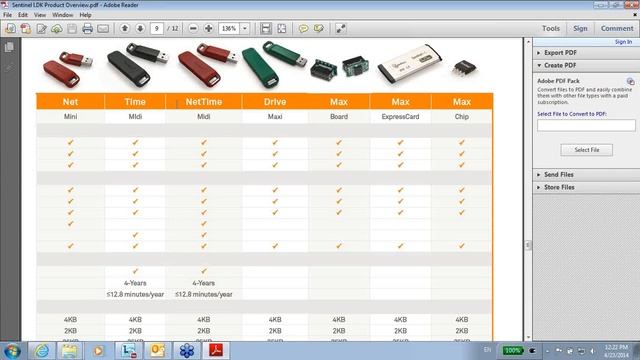Image resolution: width=640 pixels, height=360 pixels.
Task: Open the Tools pane tab
Action: 551,29
